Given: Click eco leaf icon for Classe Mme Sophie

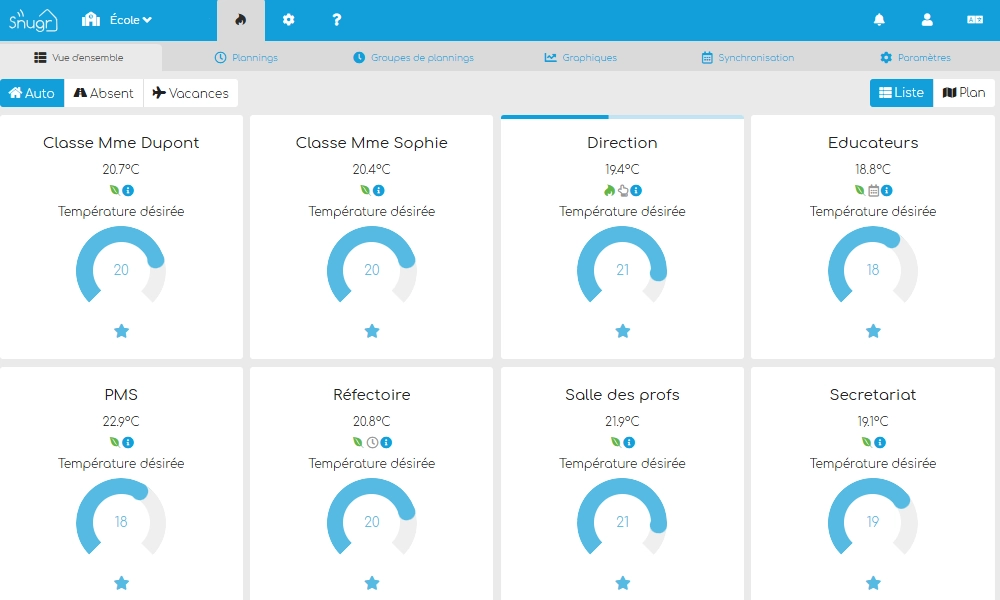Looking at the screenshot, I should (365, 189).
